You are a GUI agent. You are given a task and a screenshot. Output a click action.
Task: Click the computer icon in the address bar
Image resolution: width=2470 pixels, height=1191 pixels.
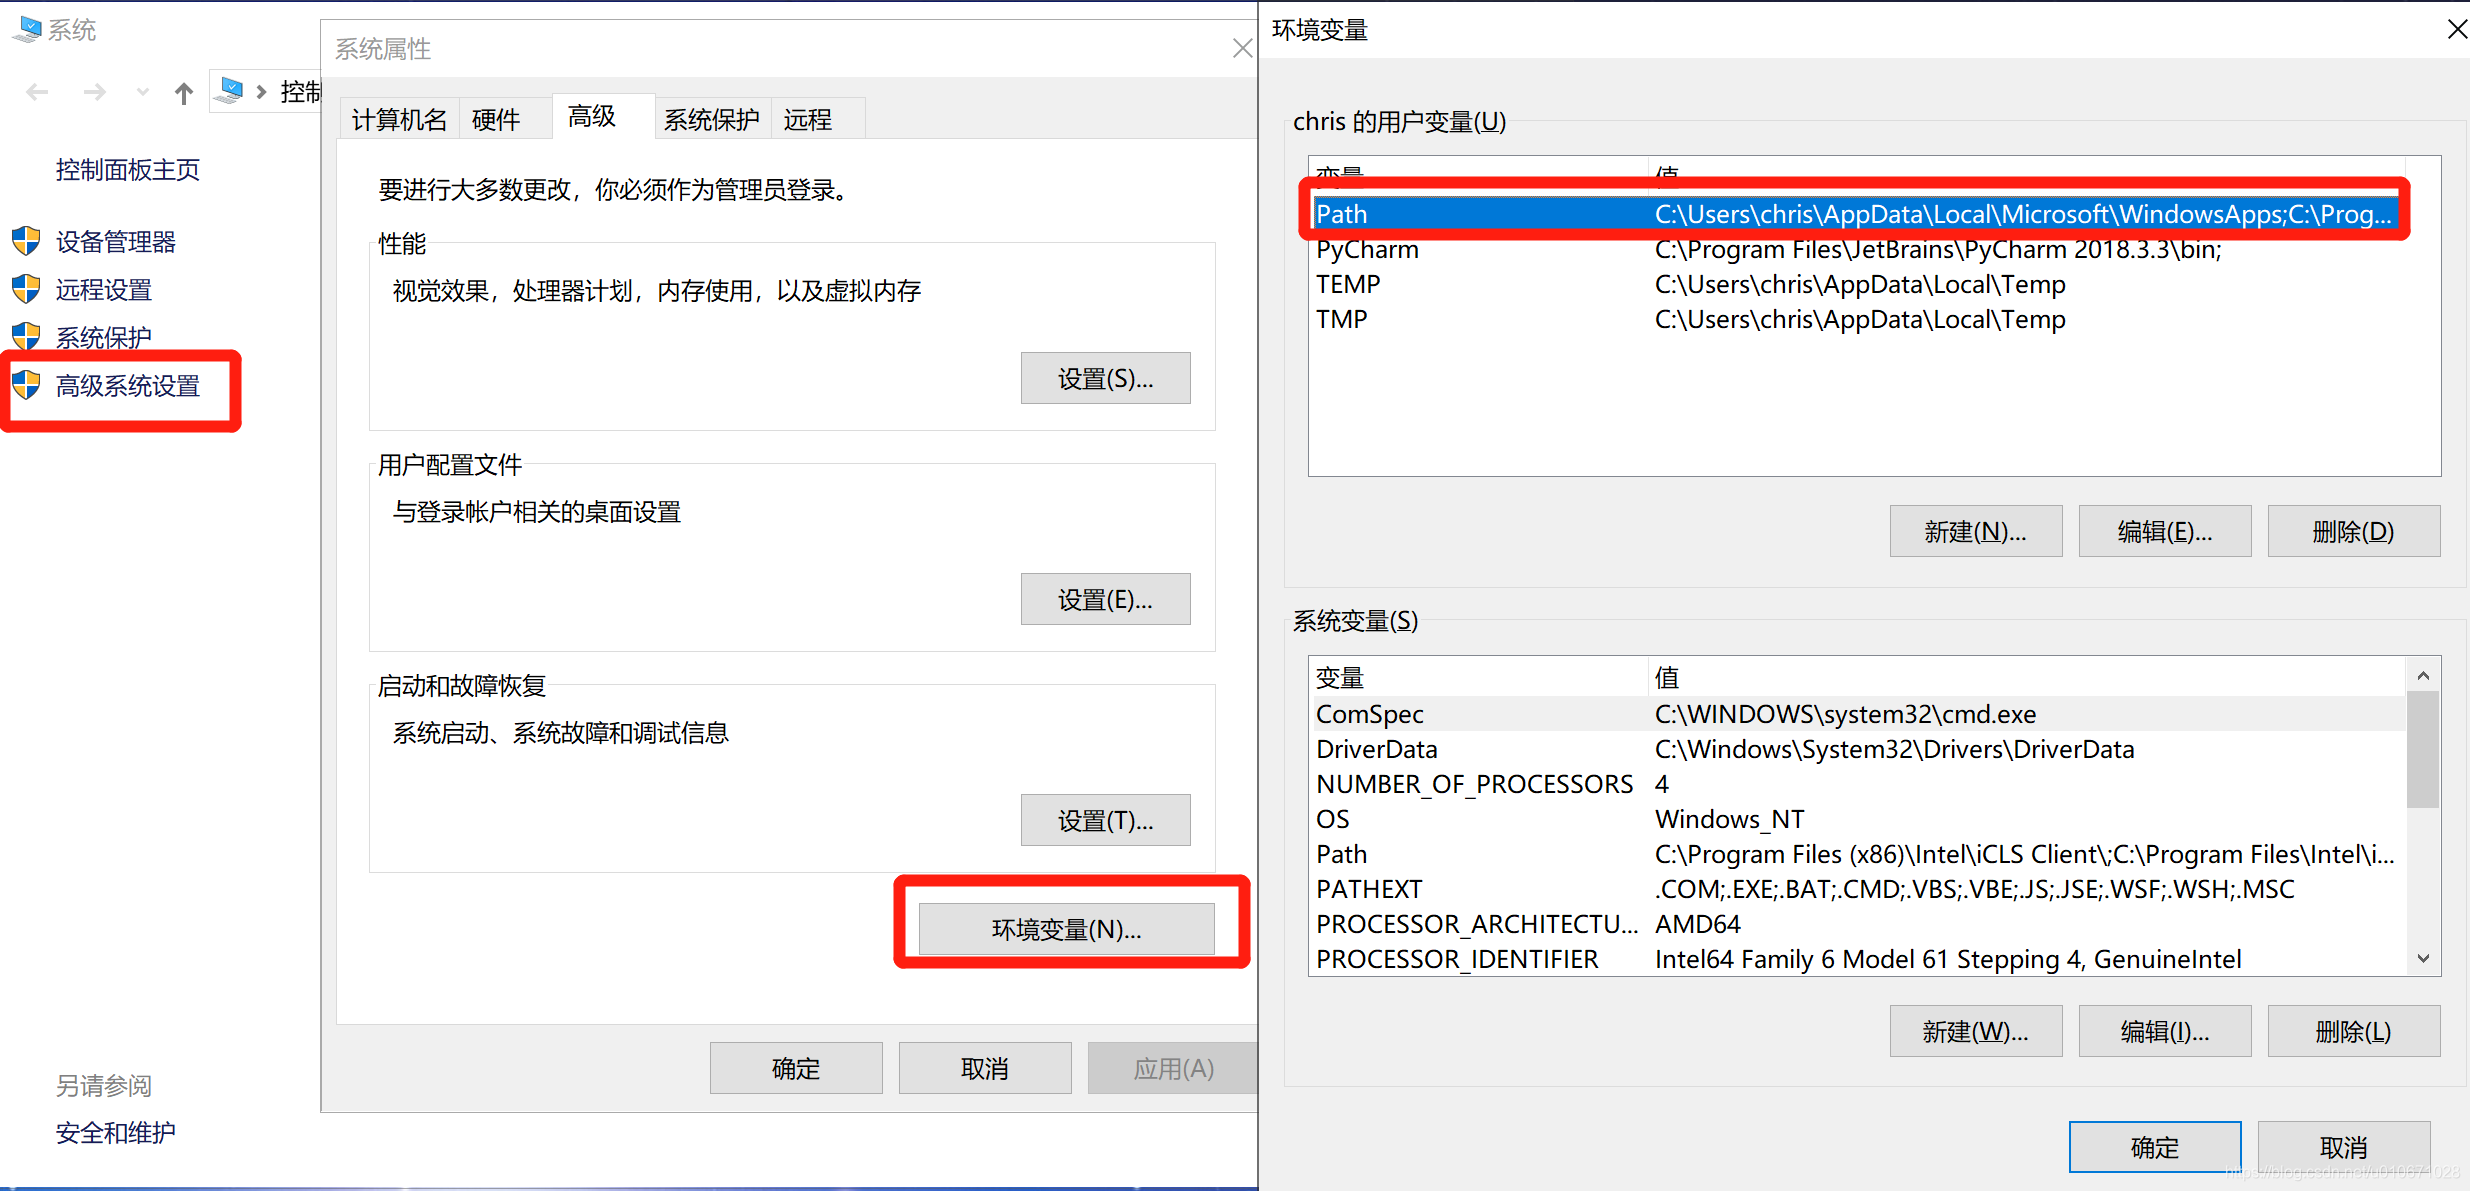230,91
